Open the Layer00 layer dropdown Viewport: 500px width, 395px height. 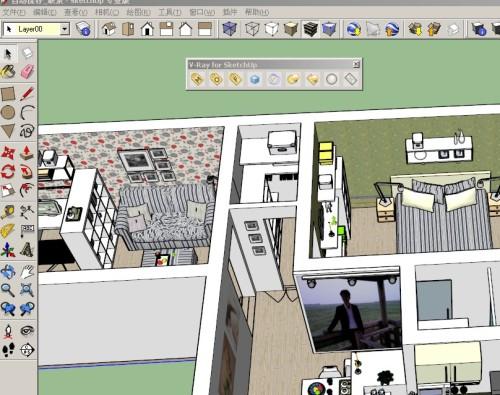(x=65, y=29)
